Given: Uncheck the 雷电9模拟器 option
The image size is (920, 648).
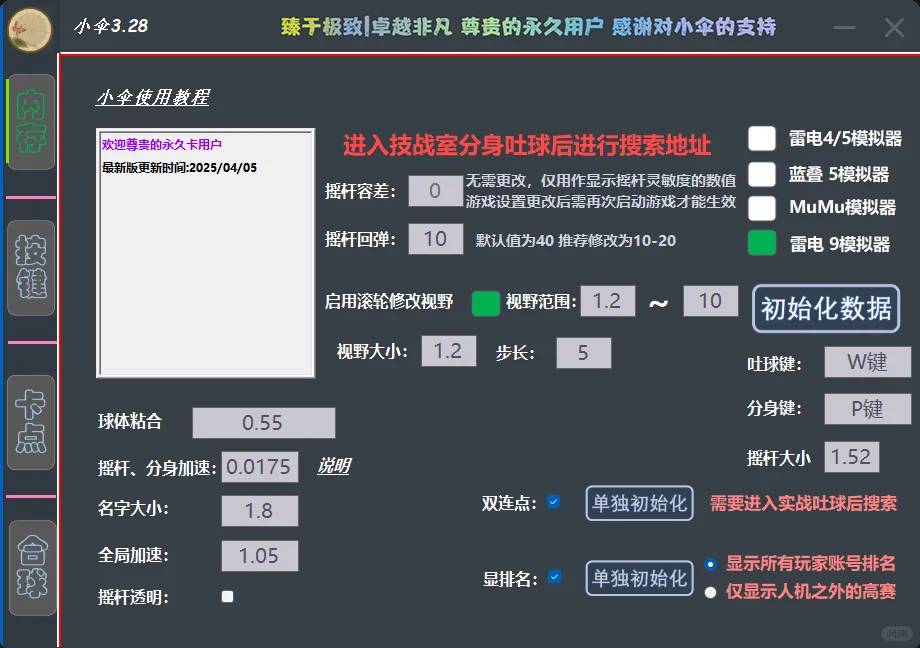Looking at the screenshot, I should click(x=764, y=242).
